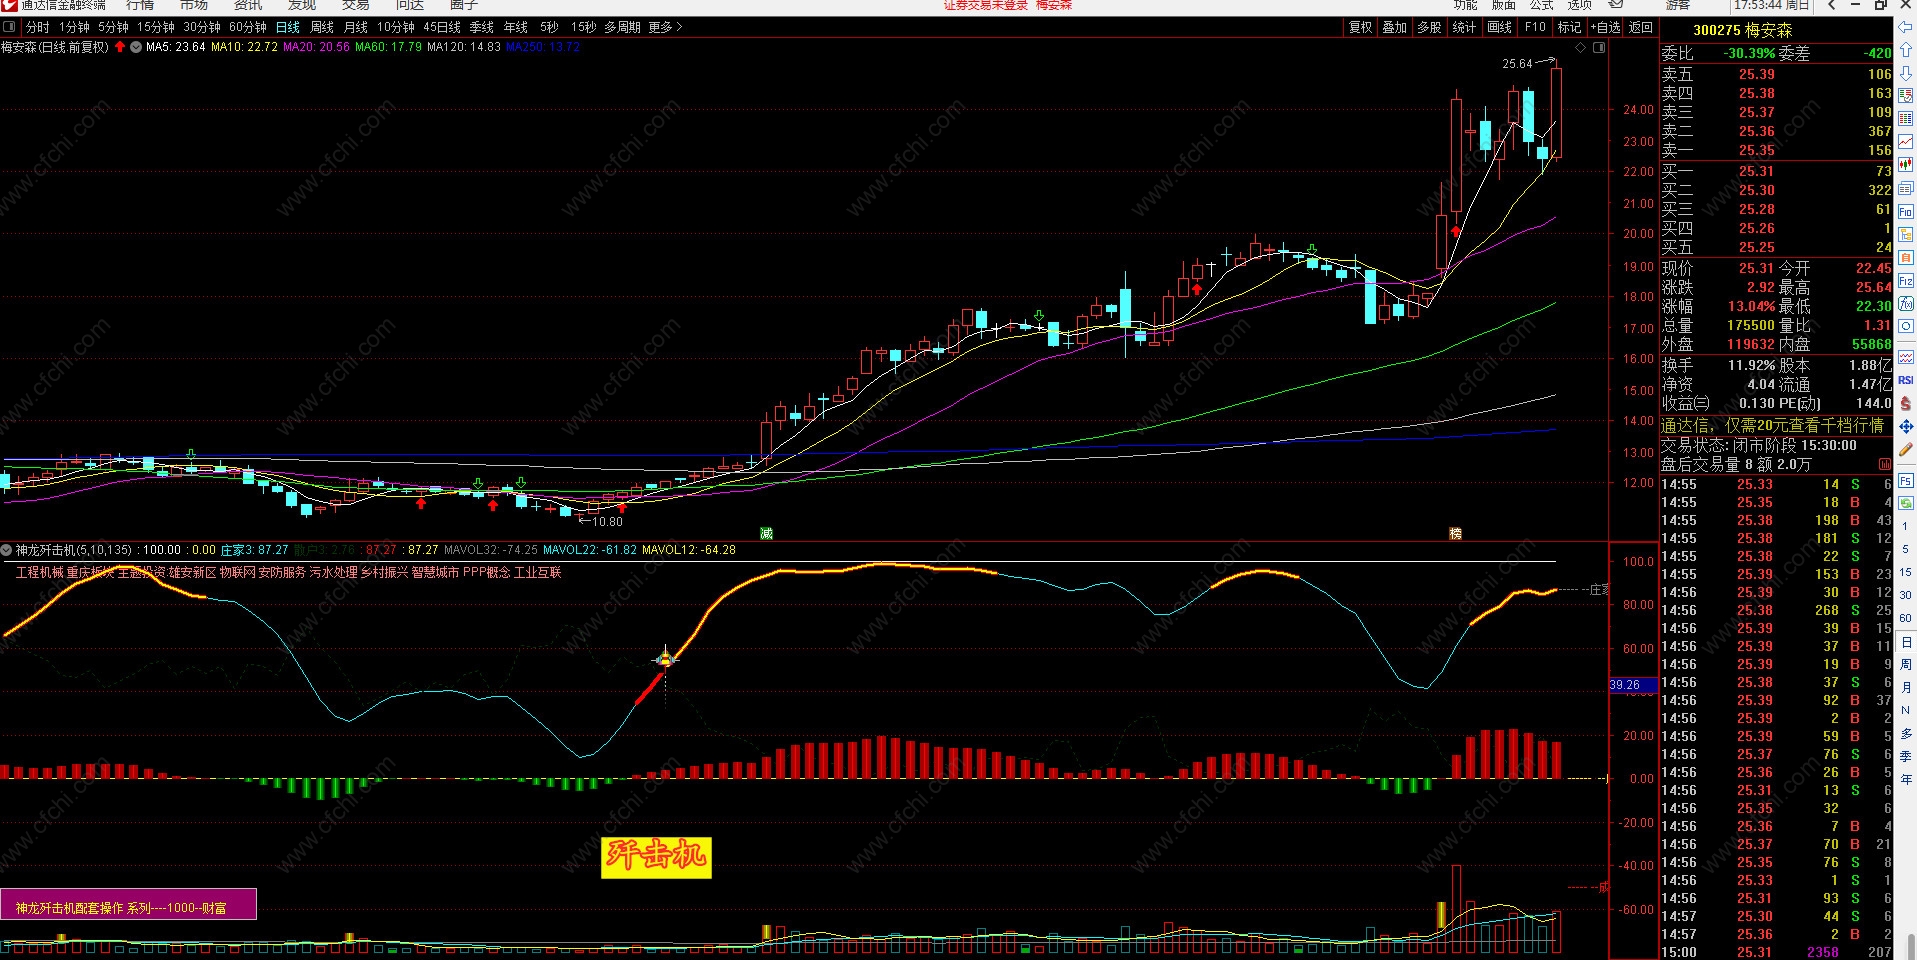Click the blue four-way move arrows icon
Screen dimensions: 1917x960
[1906, 426]
